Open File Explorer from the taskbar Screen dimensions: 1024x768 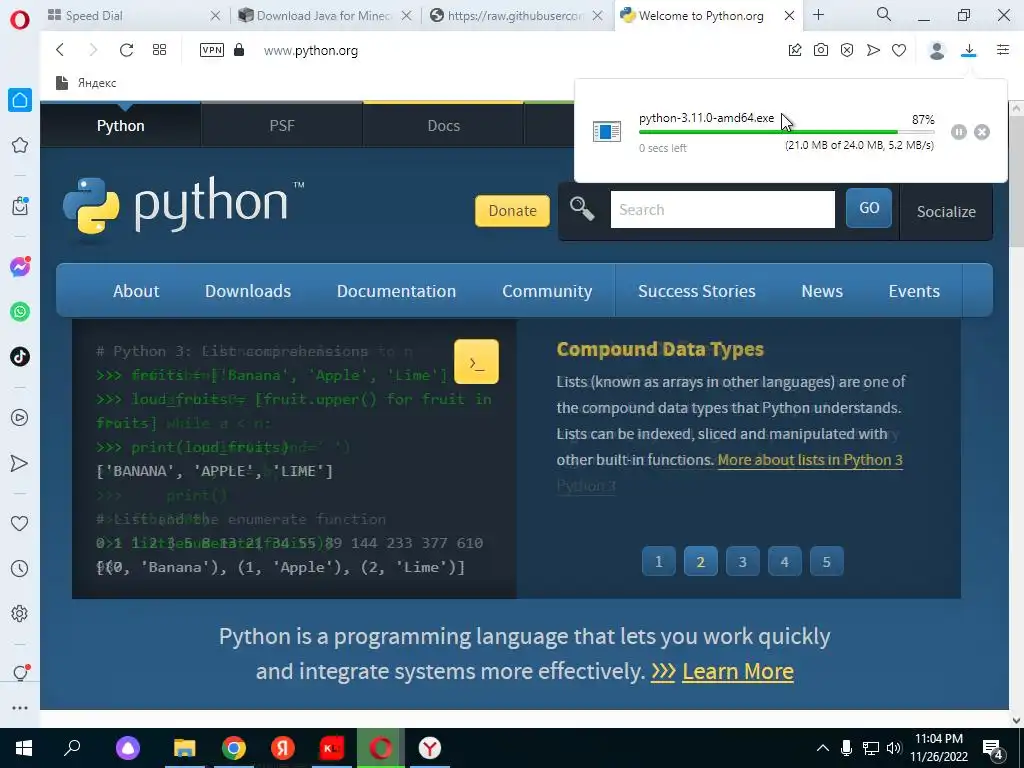[185, 748]
